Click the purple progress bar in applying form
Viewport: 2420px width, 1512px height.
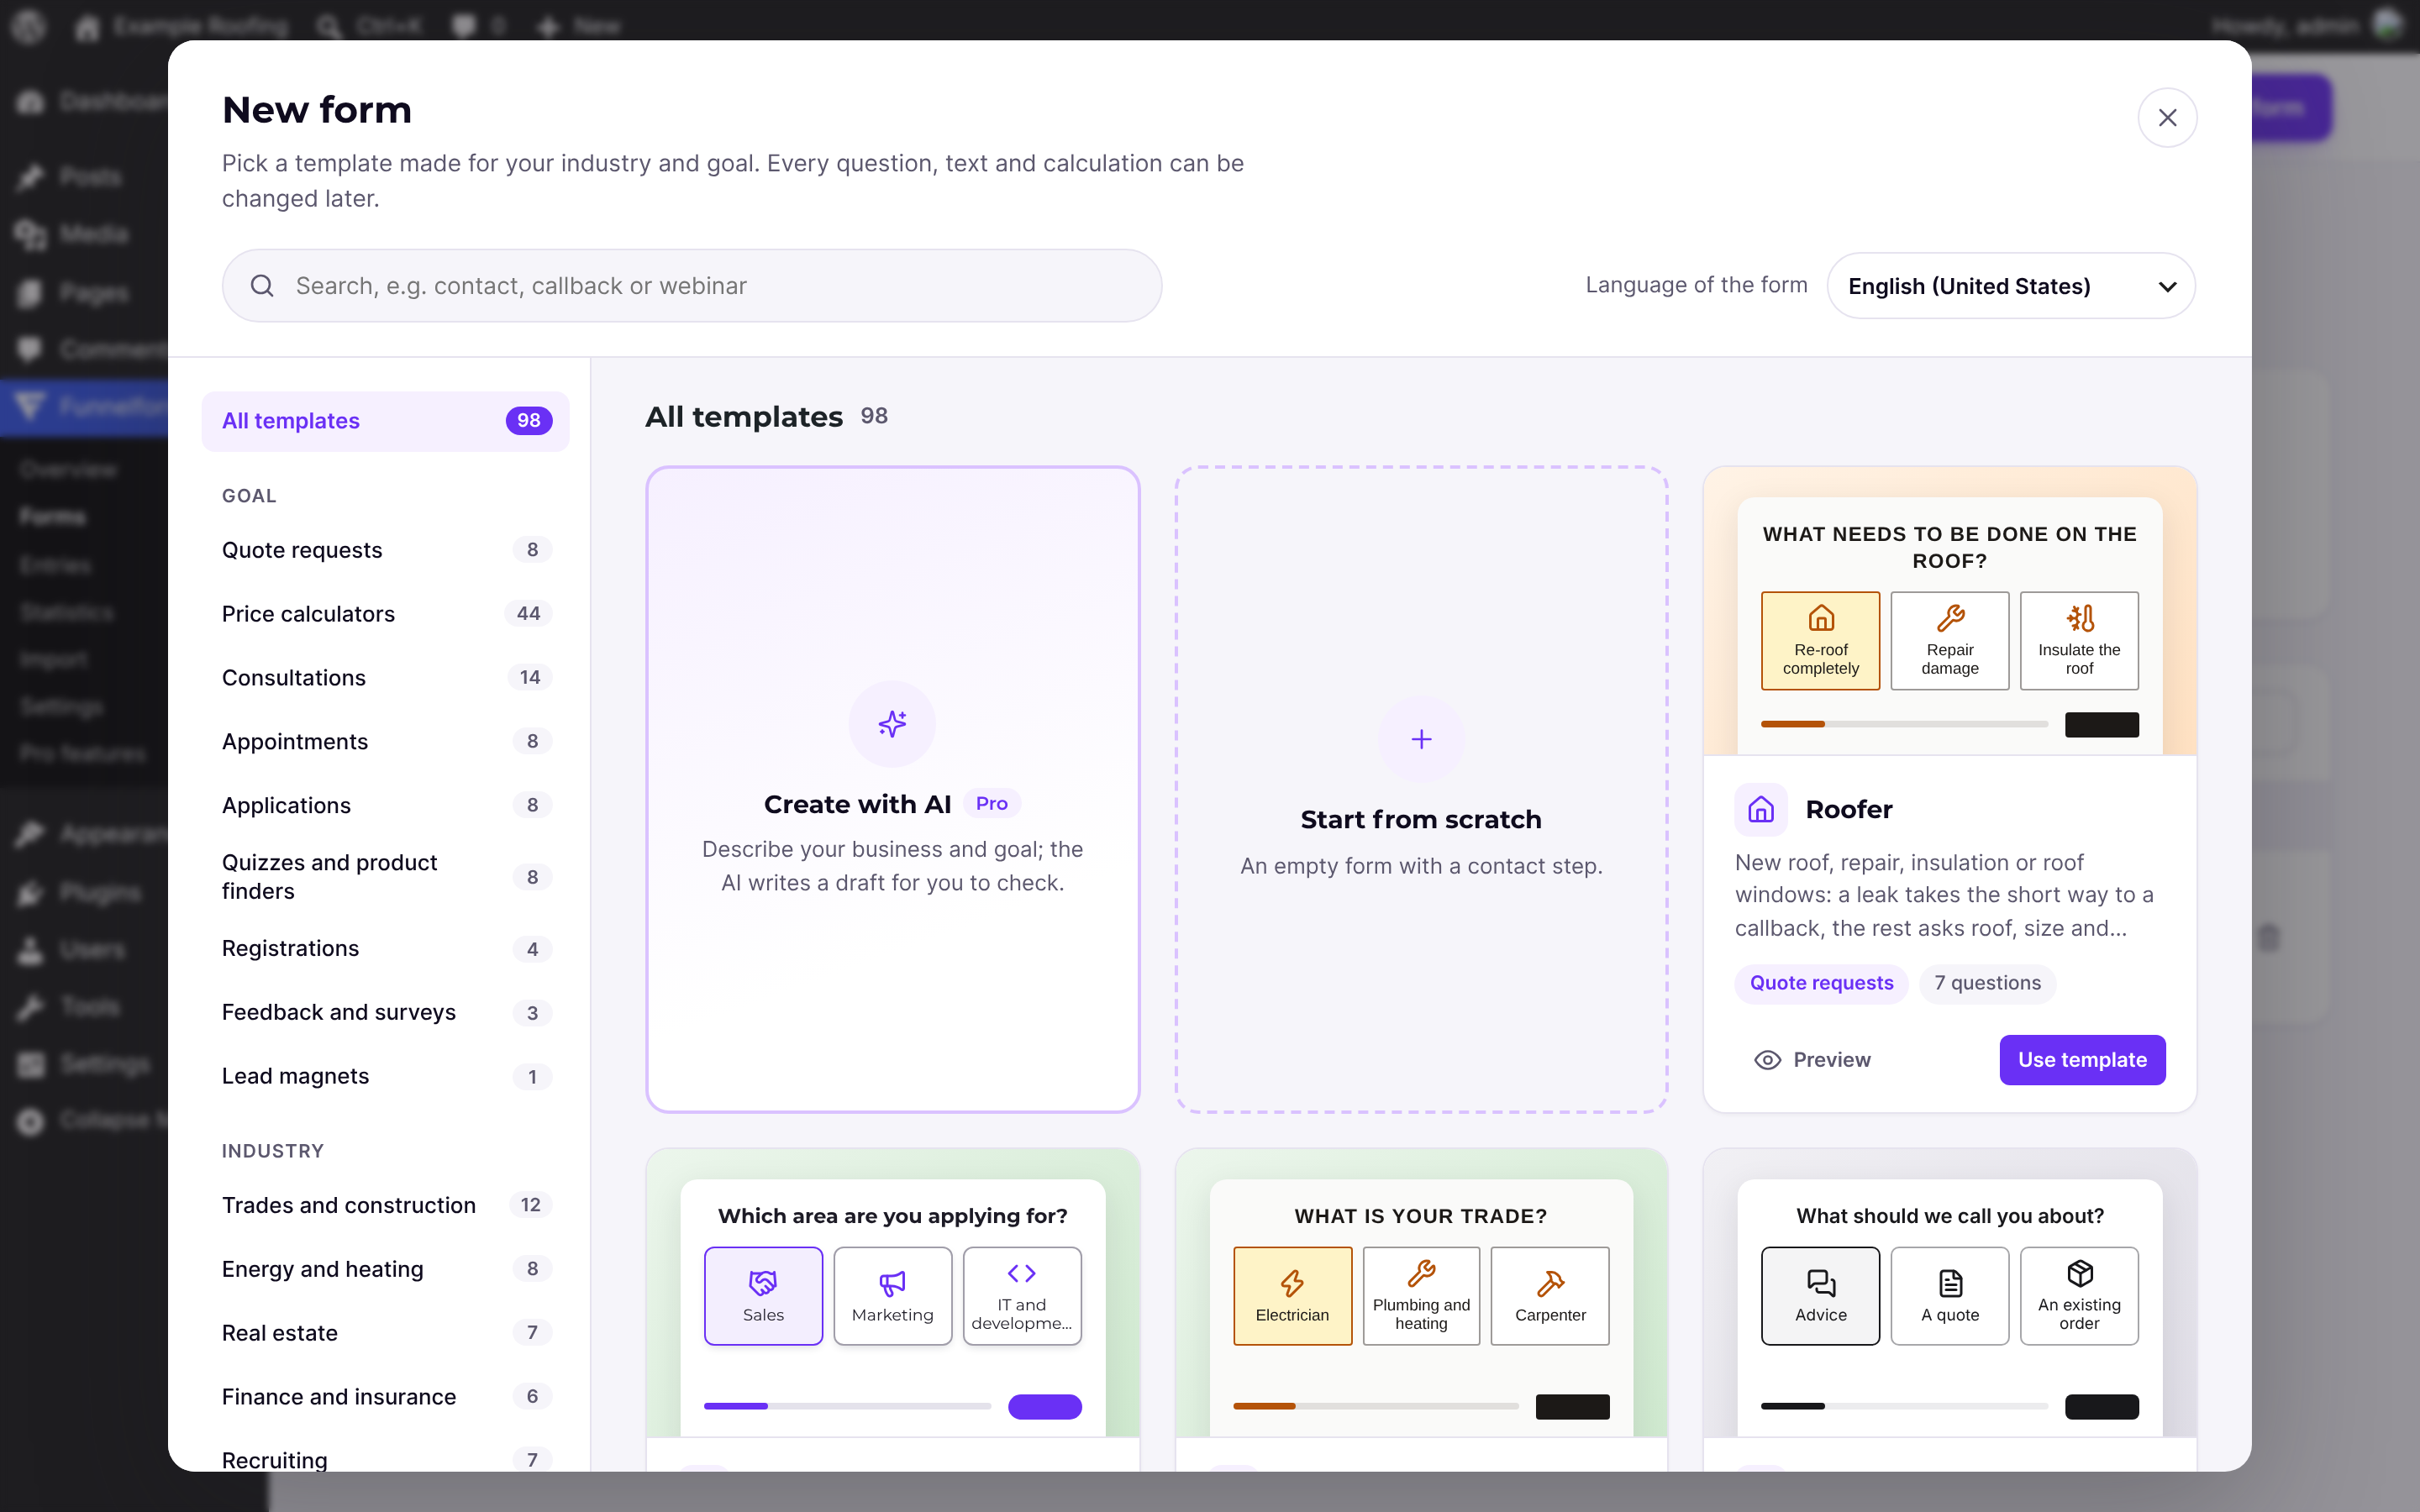click(847, 1406)
